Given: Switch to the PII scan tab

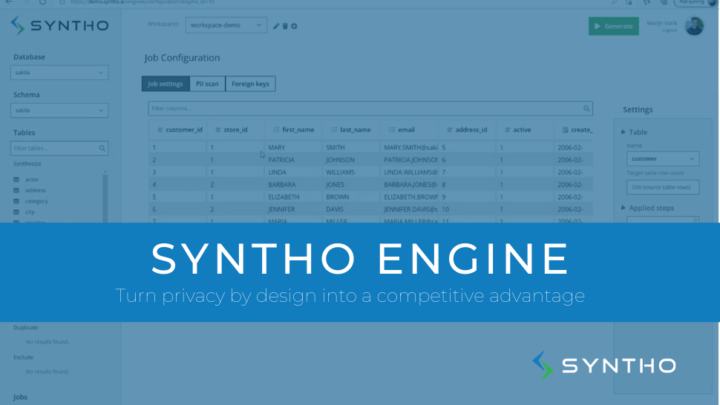Looking at the screenshot, I should (x=207, y=84).
